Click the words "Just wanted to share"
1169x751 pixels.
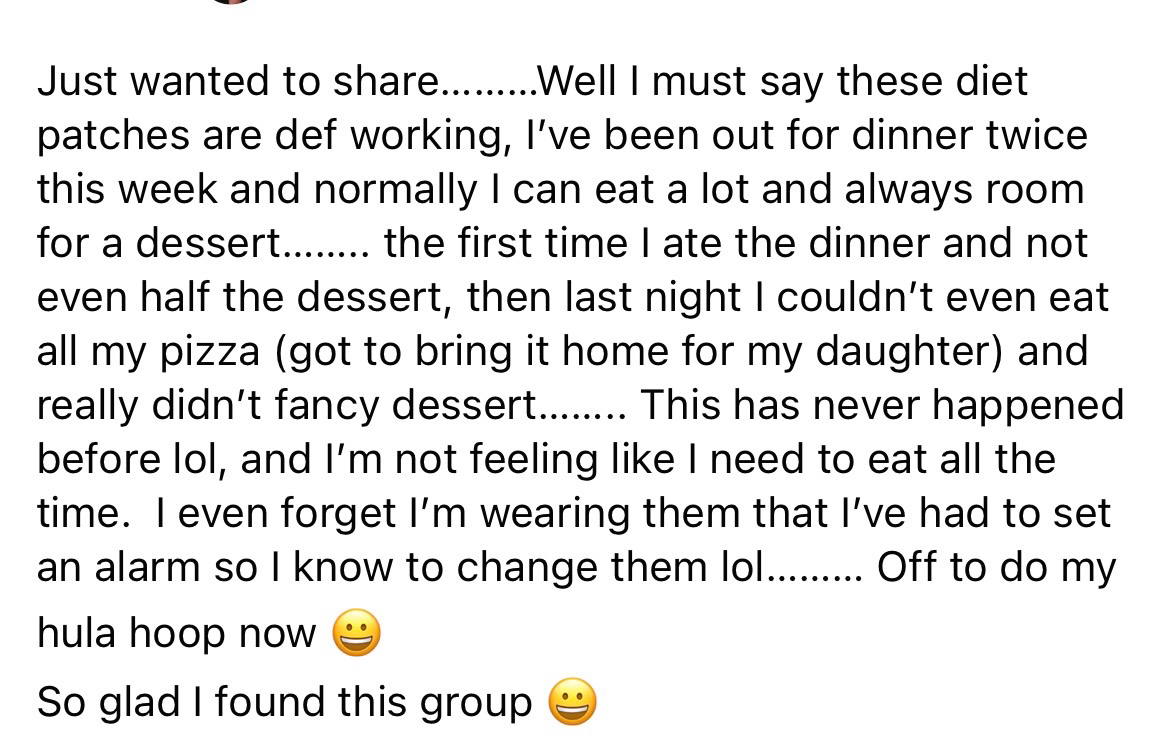[232, 82]
